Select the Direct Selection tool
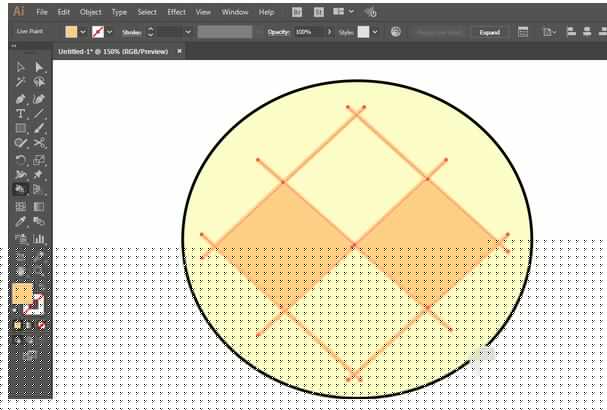 [x=39, y=67]
